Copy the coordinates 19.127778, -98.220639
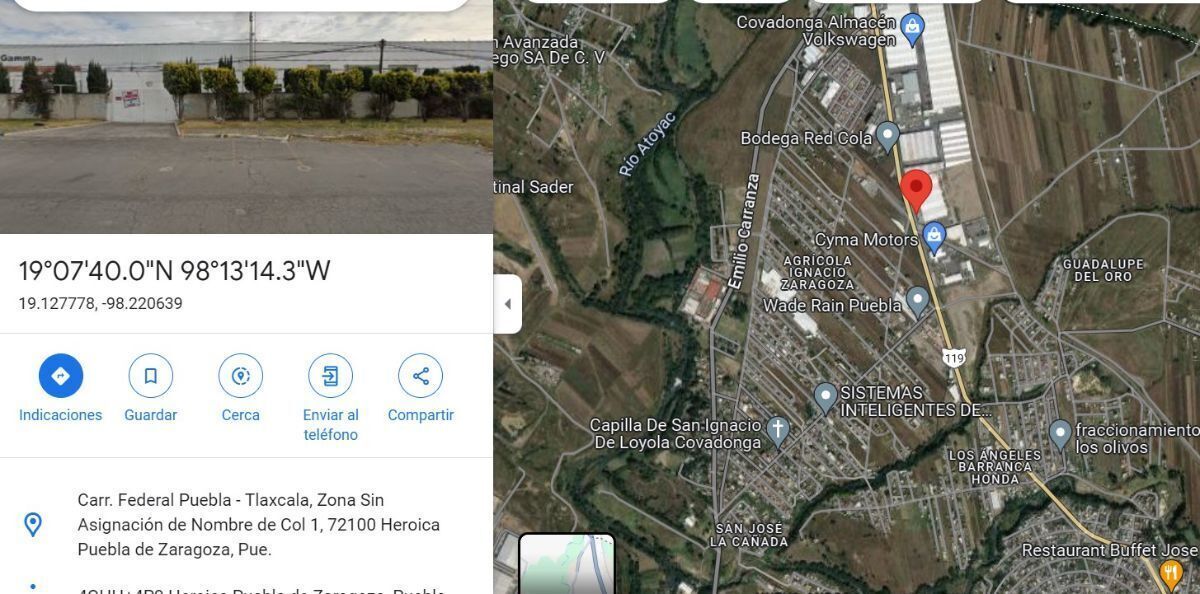This screenshot has width=1200, height=594. tap(101, 303)
